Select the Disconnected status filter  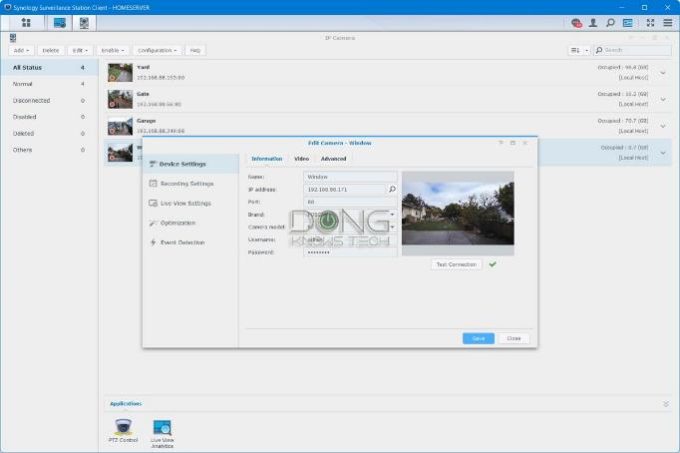coord(49,101)
